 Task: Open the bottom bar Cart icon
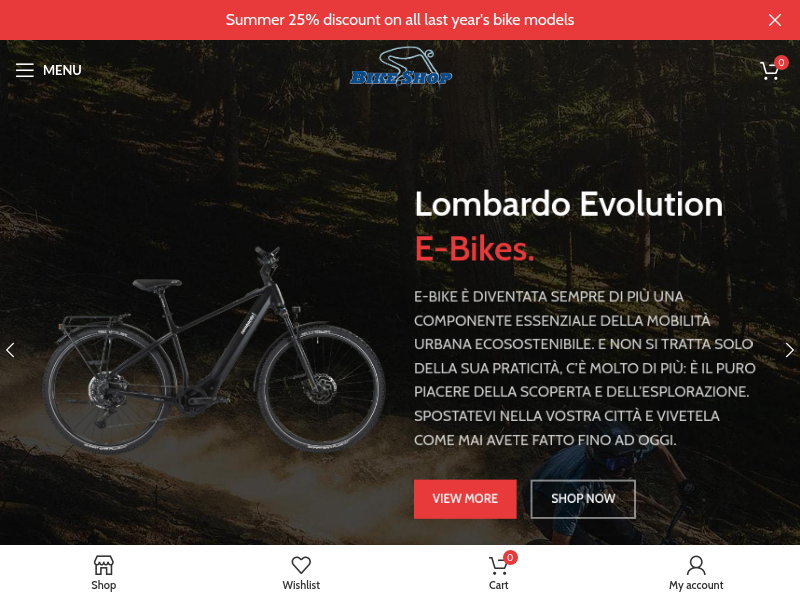pos(498,565)
